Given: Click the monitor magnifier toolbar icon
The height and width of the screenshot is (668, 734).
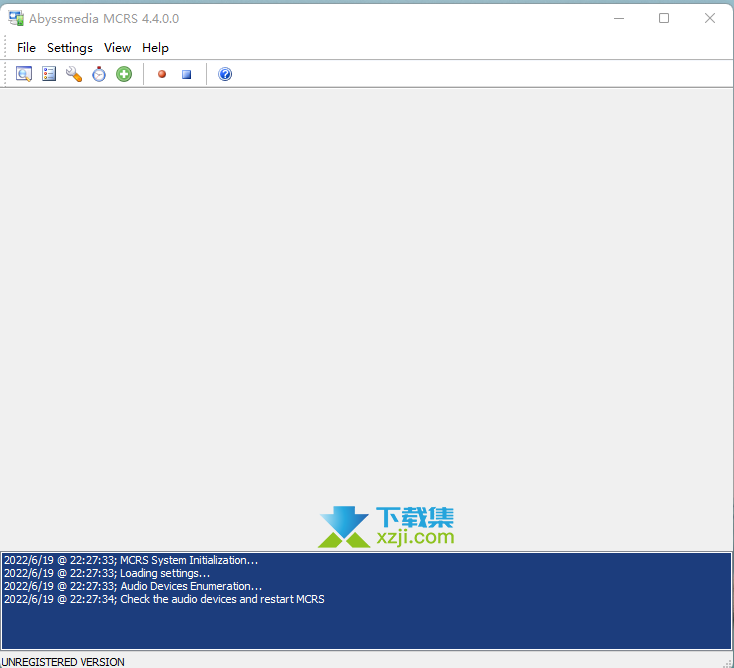Looking at the screenshot, I should [x=24, y=74].
